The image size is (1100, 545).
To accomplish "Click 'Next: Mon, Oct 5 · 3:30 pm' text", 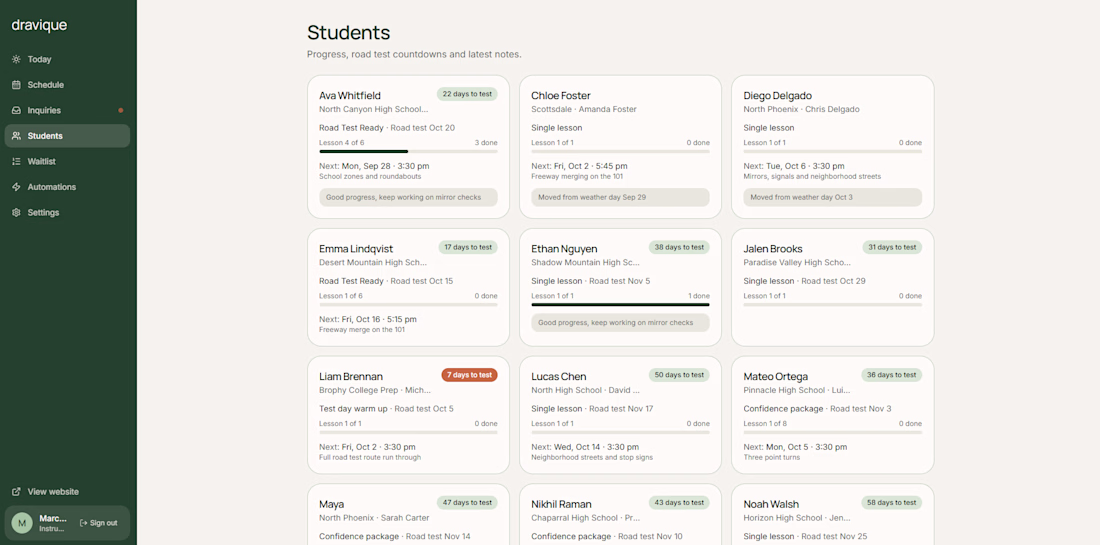I will point(795,447).
